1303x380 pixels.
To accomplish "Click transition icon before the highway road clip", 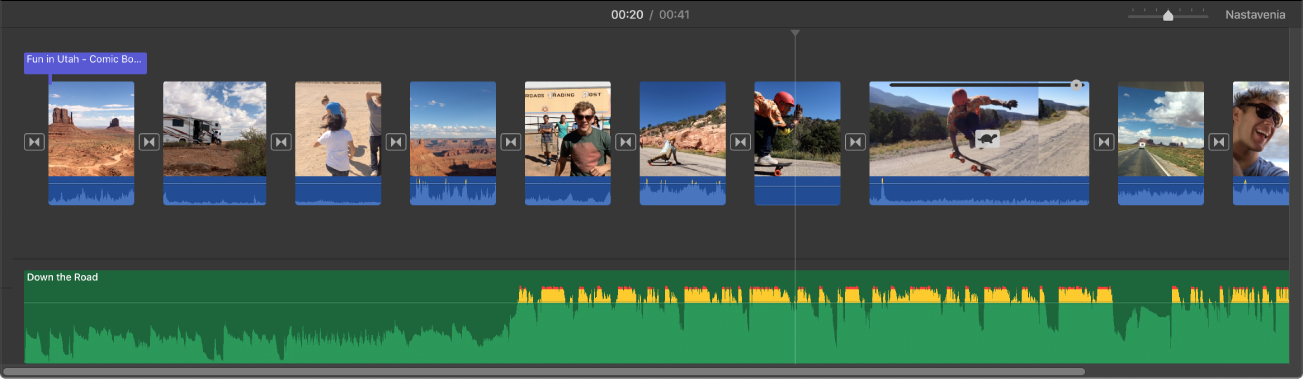I will point(1104,142).
